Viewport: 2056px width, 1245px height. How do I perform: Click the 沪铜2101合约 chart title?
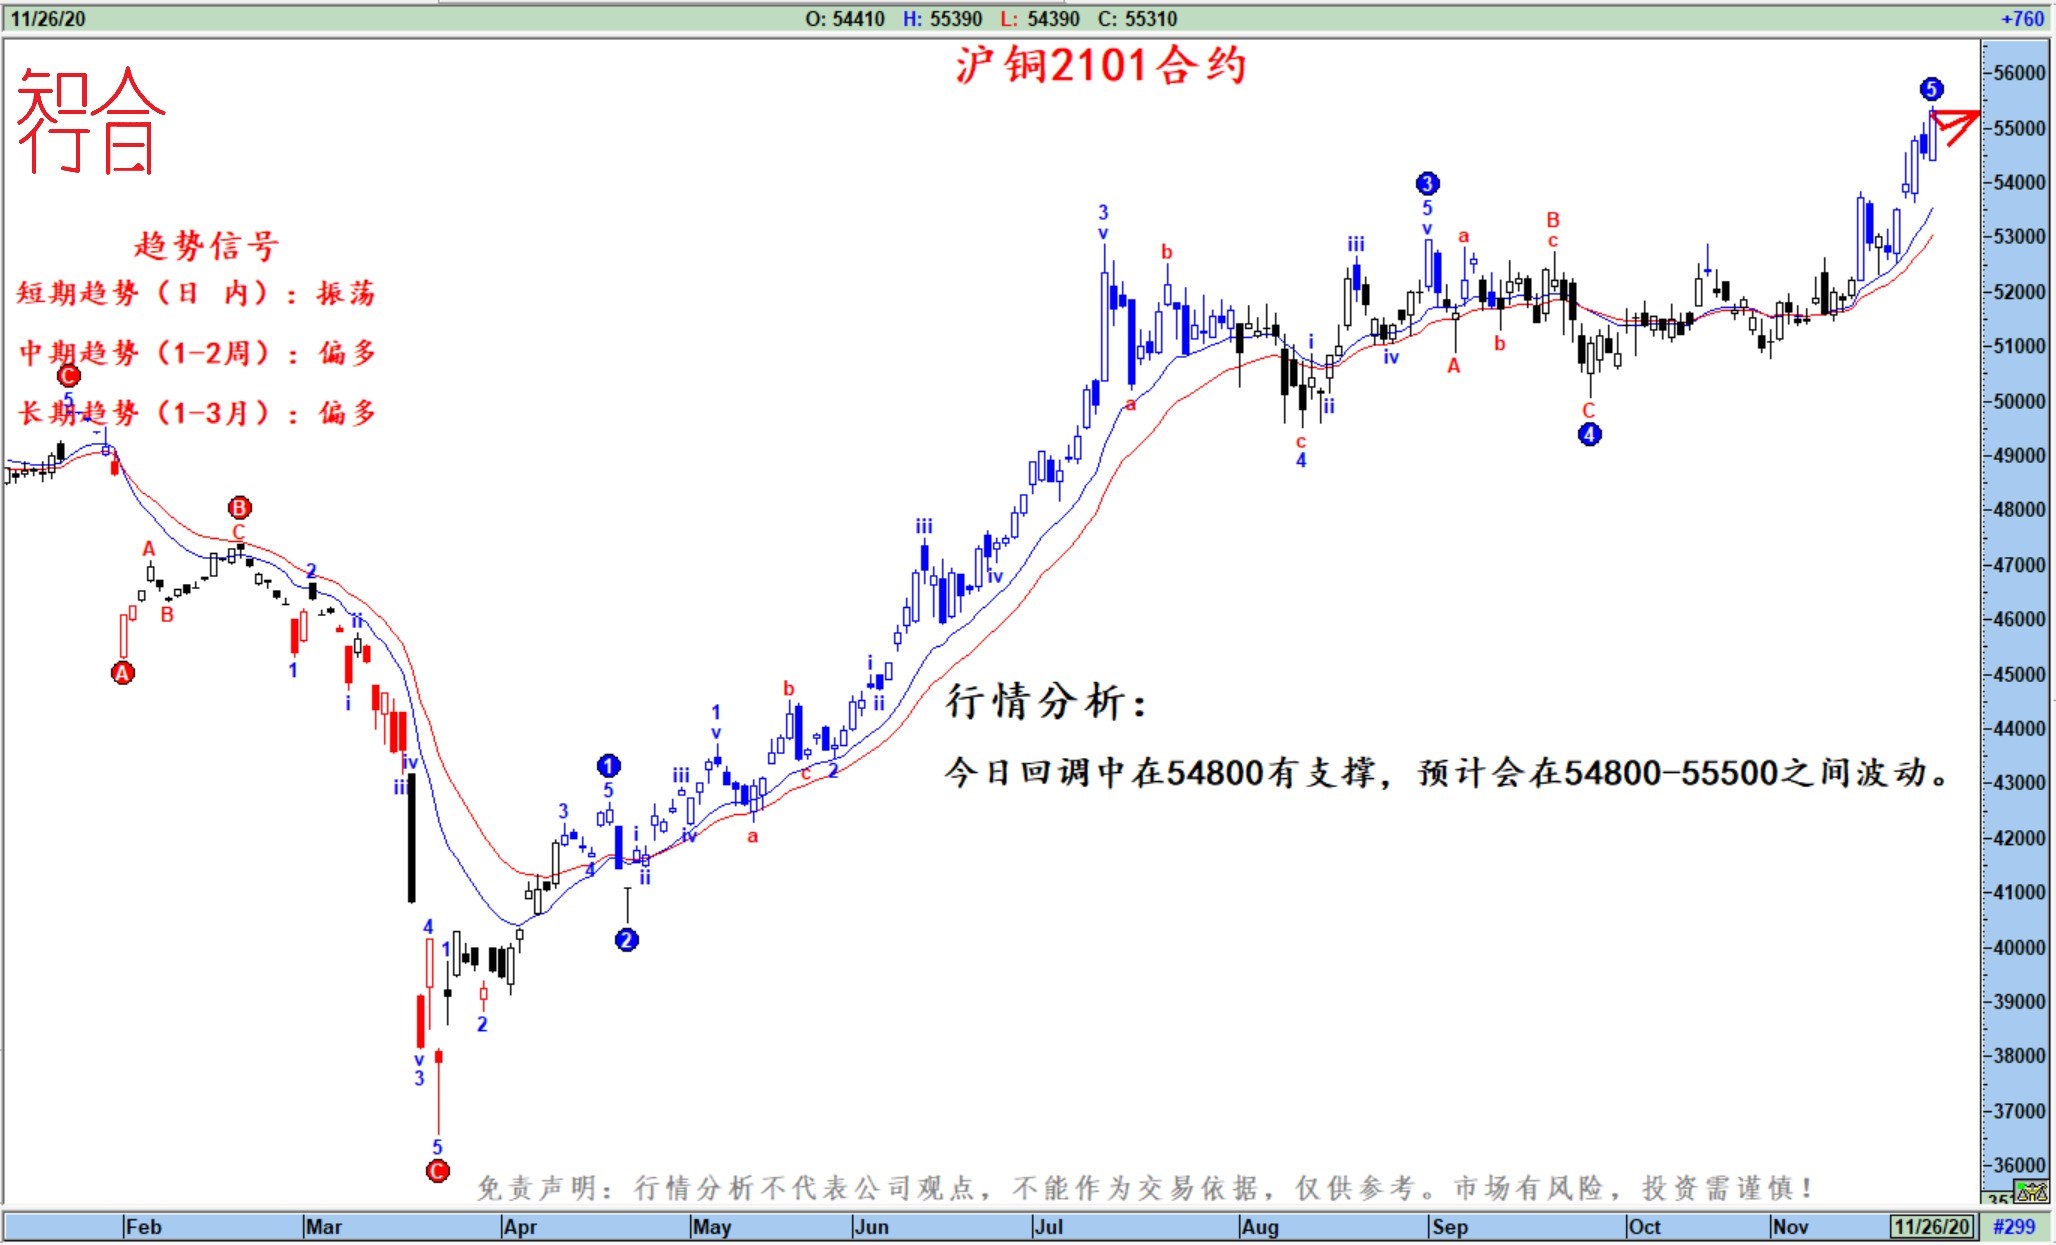click(x=1100, y=66)
